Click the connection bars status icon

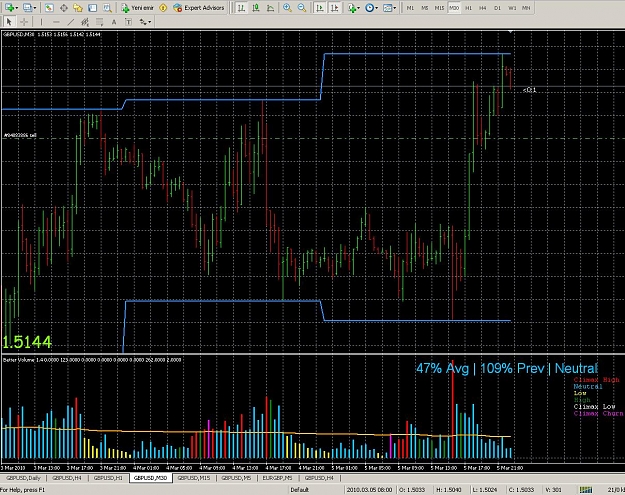pos(586,490)
